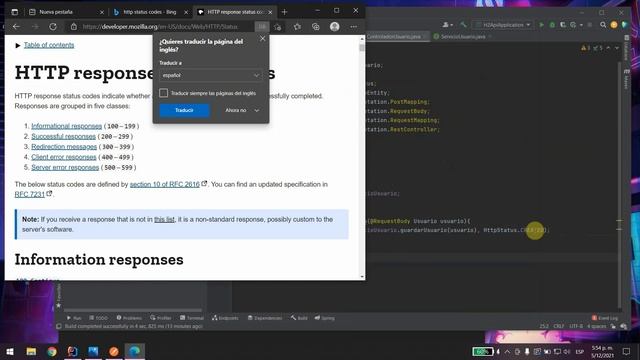This screenshot has width=640, height=360.
Task: Go to previous highlighted error arrow in editor
Action: click(608, 48)
